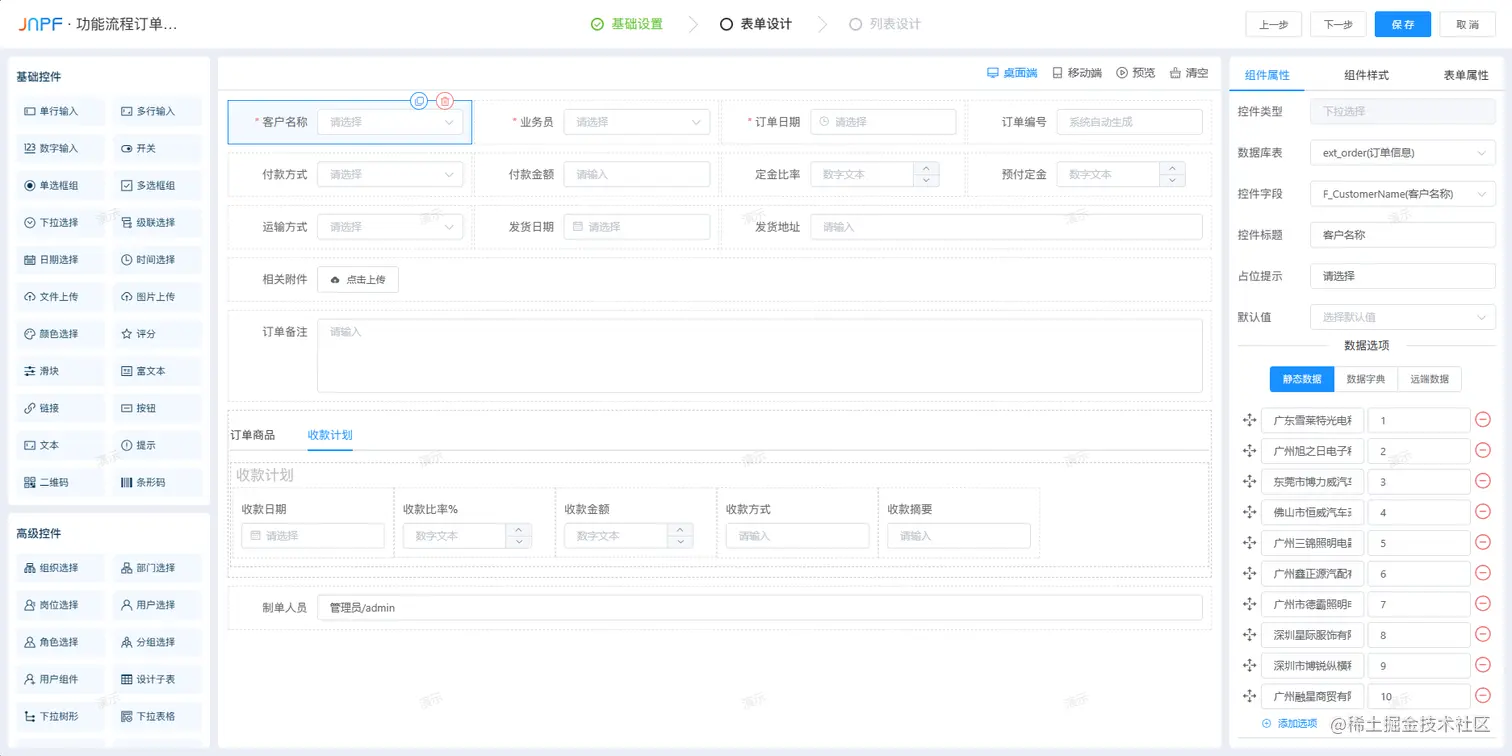Open the 数据库表 dropdown
The image size is (1512, 756).
coord(1402,152)
